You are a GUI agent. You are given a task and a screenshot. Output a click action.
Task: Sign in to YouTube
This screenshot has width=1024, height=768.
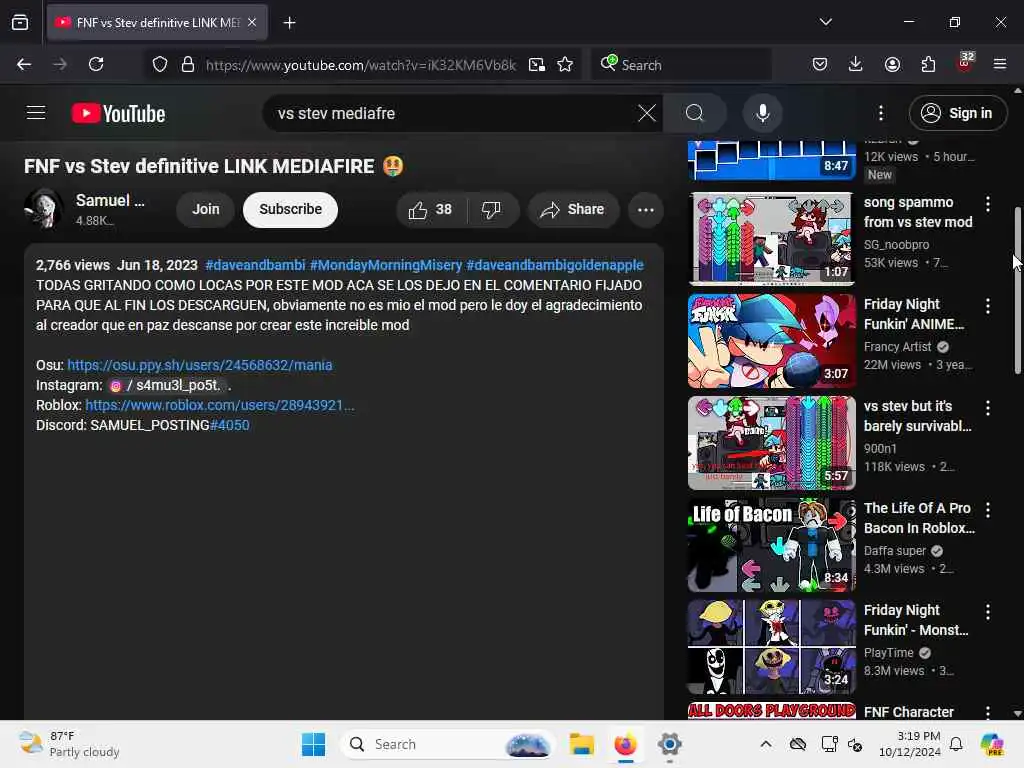click(957, 113)
